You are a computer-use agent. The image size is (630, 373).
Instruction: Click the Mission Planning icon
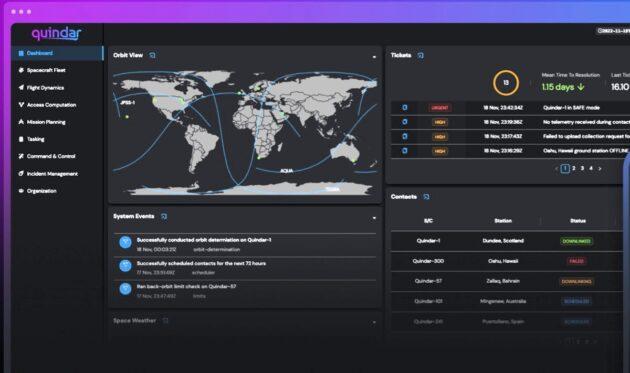[x=21, y=122]
